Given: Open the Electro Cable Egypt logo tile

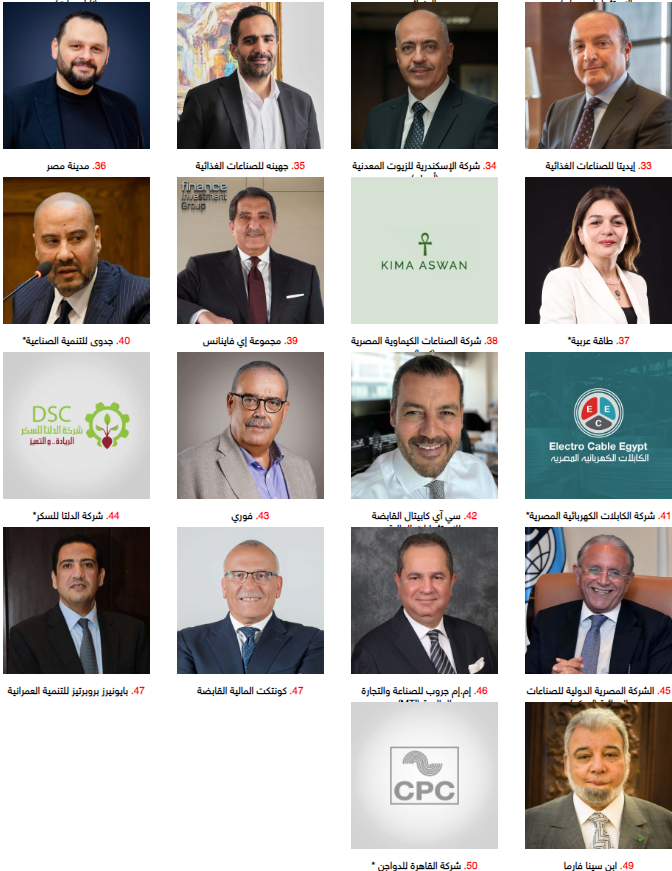Looking at the screenshot, I should [x=599, y=426].
